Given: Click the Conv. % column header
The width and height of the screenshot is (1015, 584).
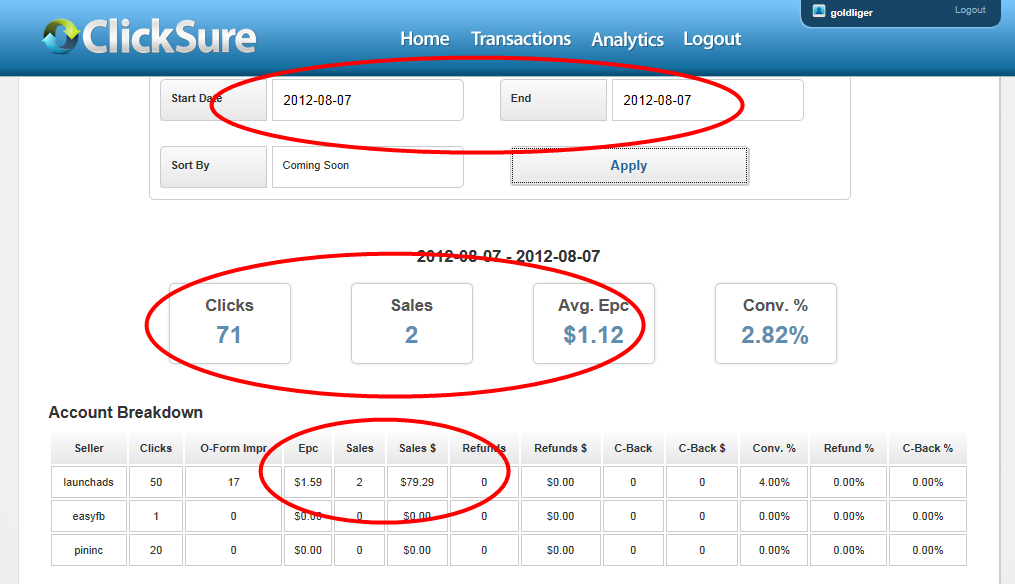Looking at the screenshot, I should point(774,448).
